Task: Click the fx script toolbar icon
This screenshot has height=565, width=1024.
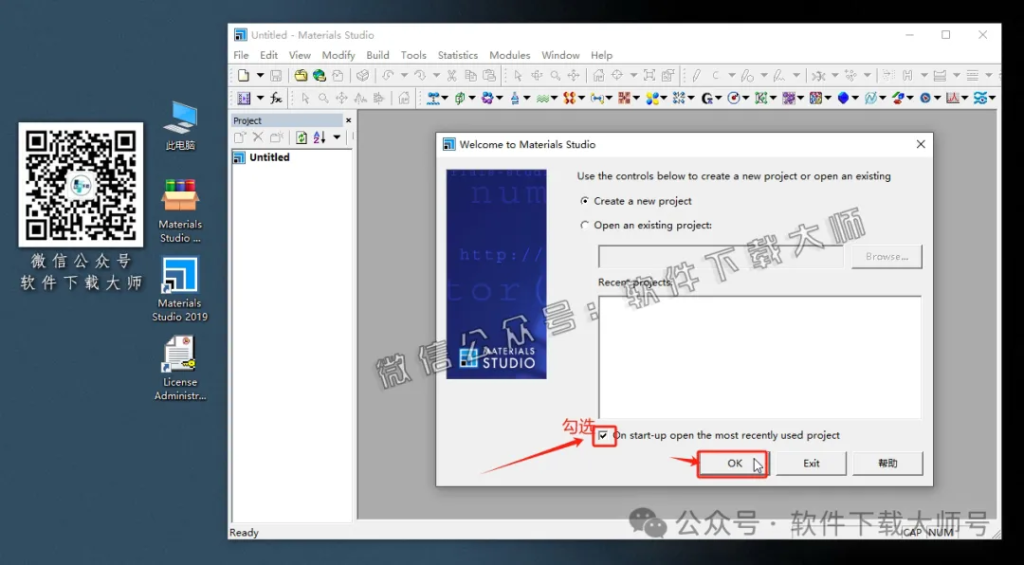Action: (x=276, y=98)
